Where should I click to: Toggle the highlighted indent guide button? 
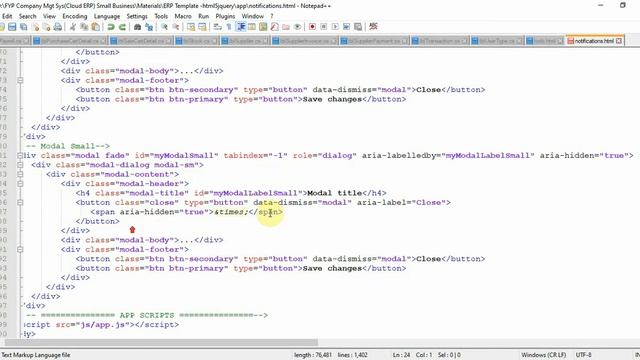point(241,27)
